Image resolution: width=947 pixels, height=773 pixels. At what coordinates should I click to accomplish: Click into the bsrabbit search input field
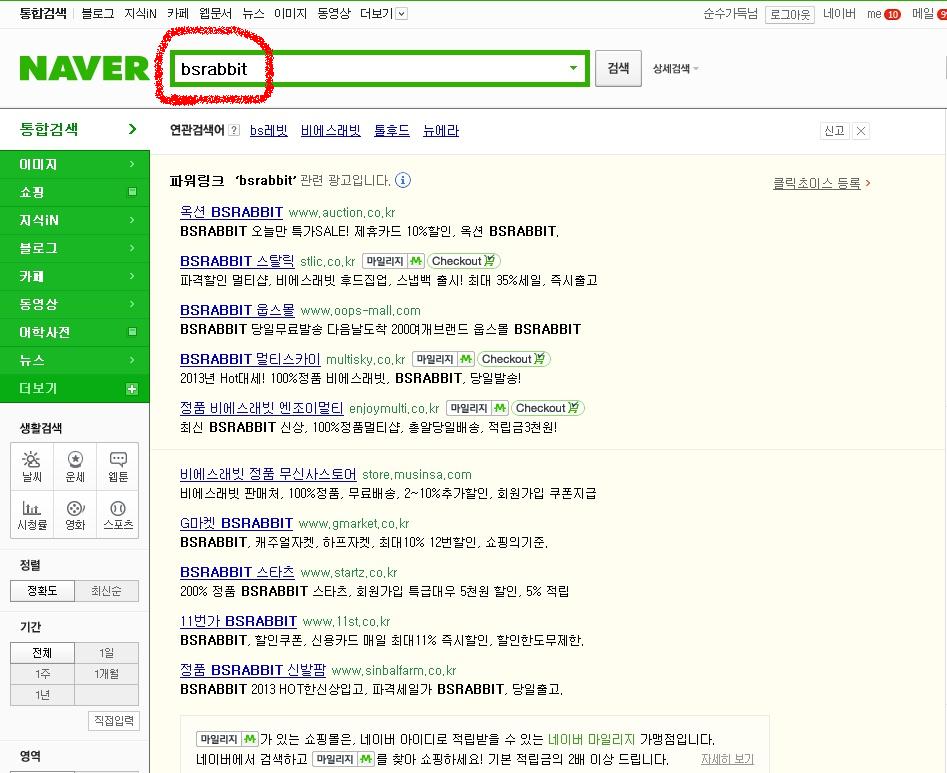(379, 68)
